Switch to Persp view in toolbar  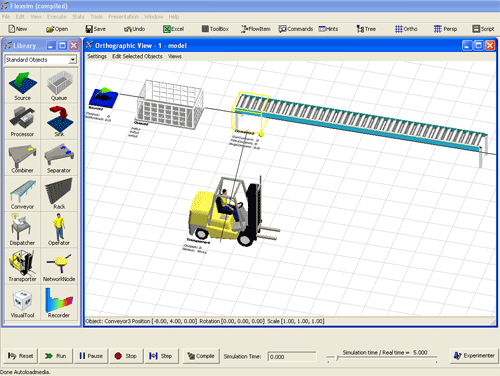[446, 29]
